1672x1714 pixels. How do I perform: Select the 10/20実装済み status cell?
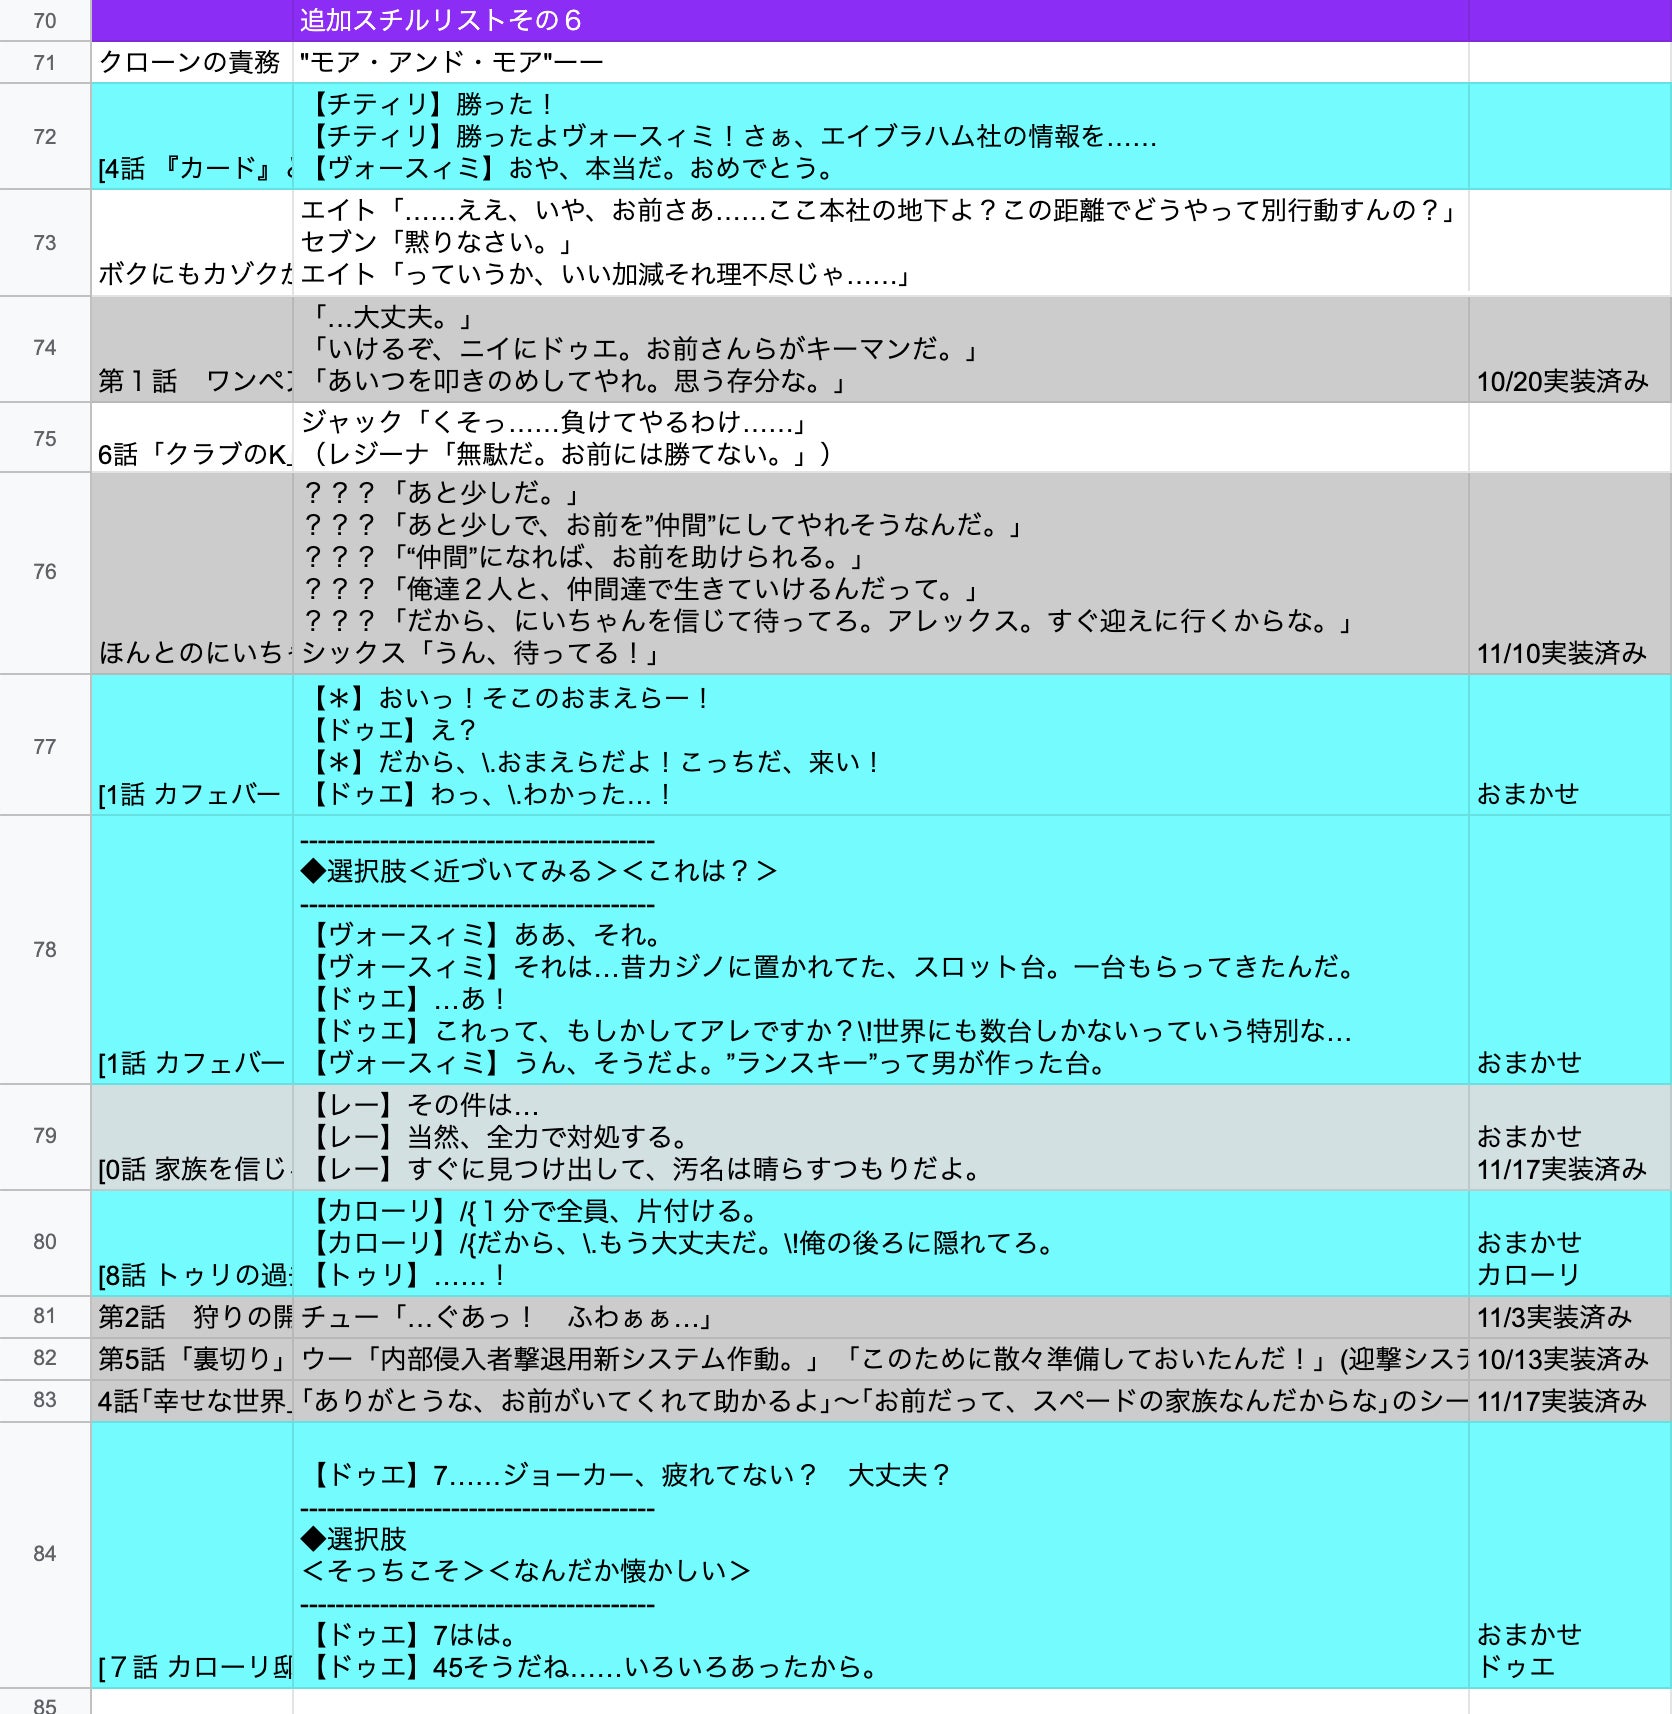[x=1568, y=350]
